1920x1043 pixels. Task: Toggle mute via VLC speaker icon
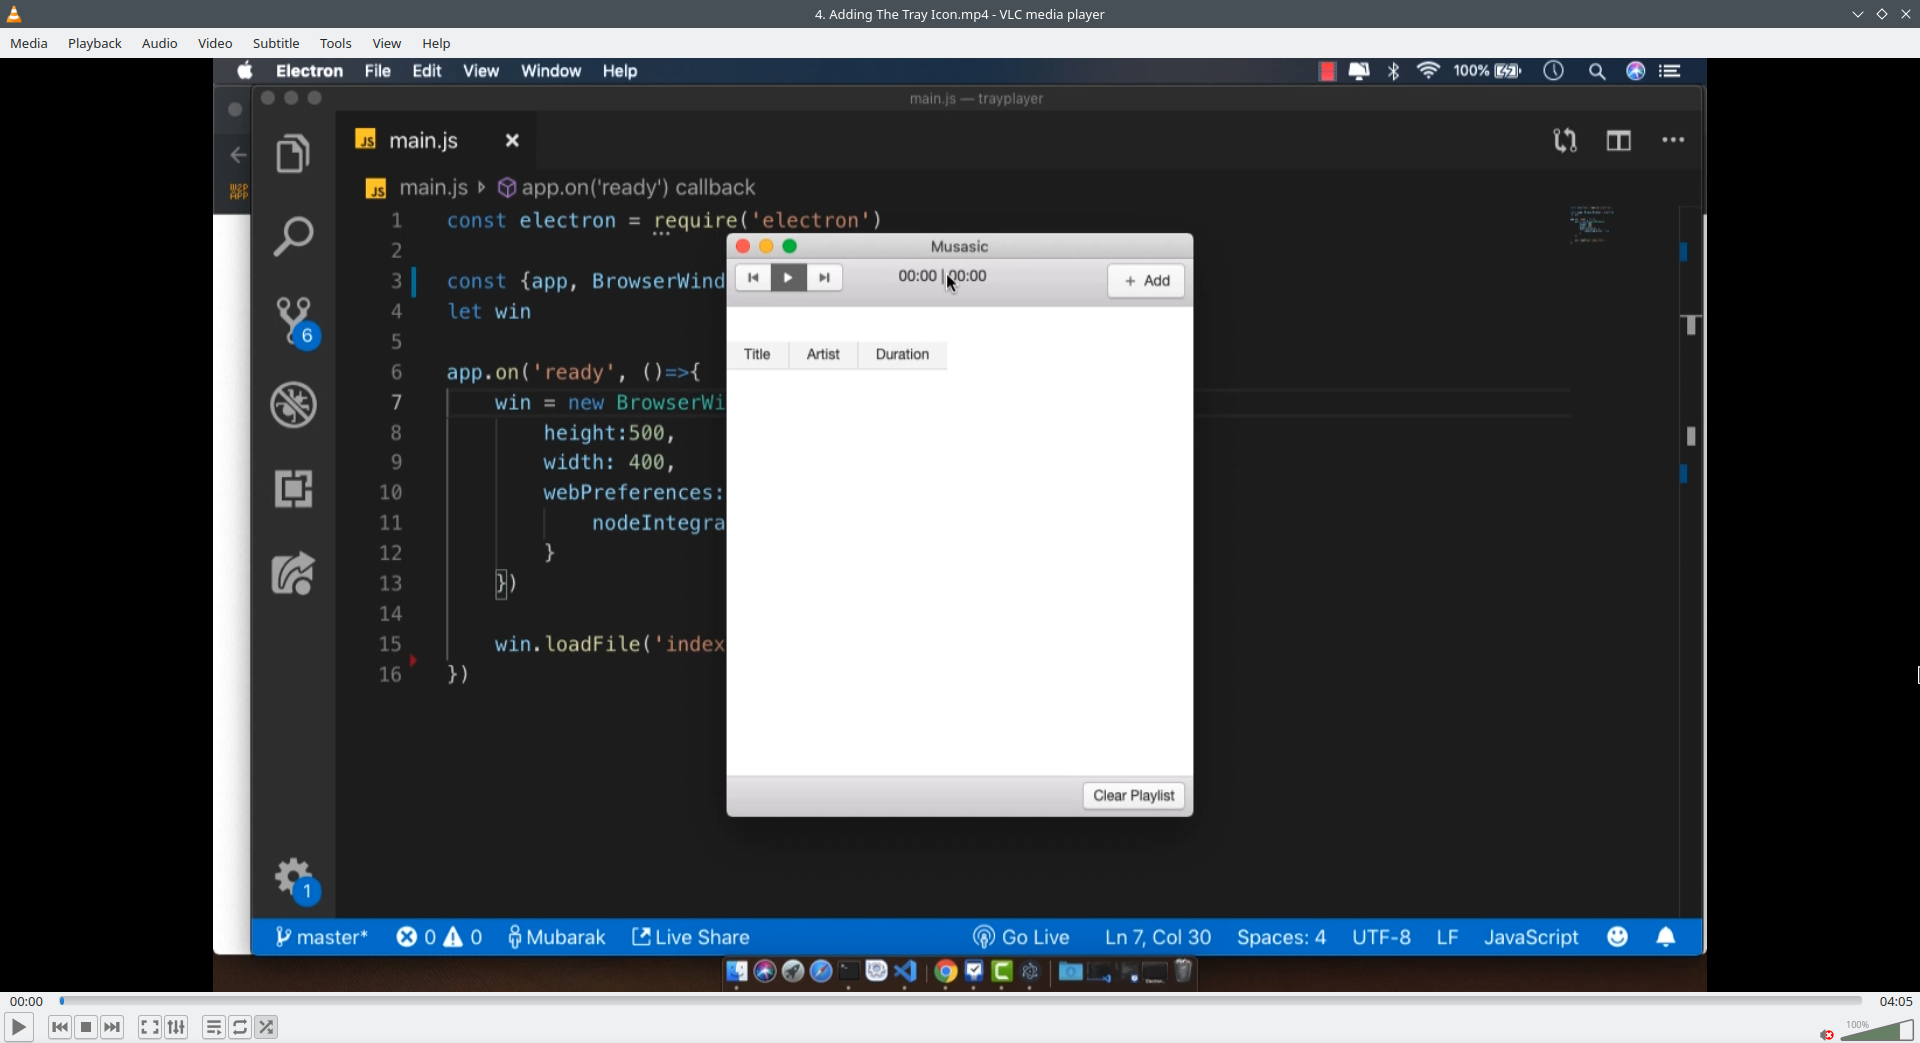1827,1034
